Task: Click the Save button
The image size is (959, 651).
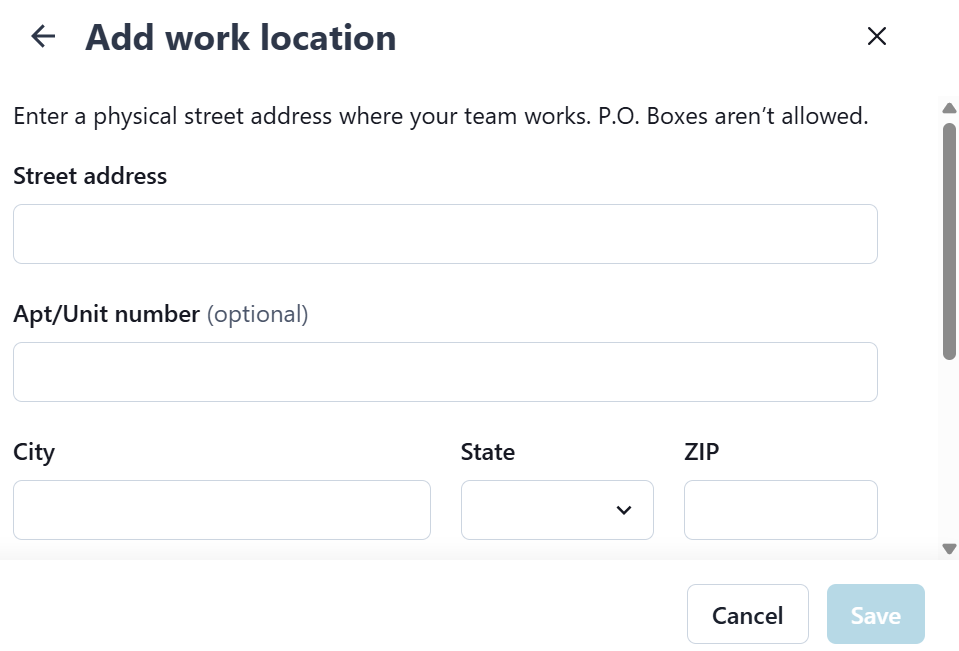Action: (875, 615)
